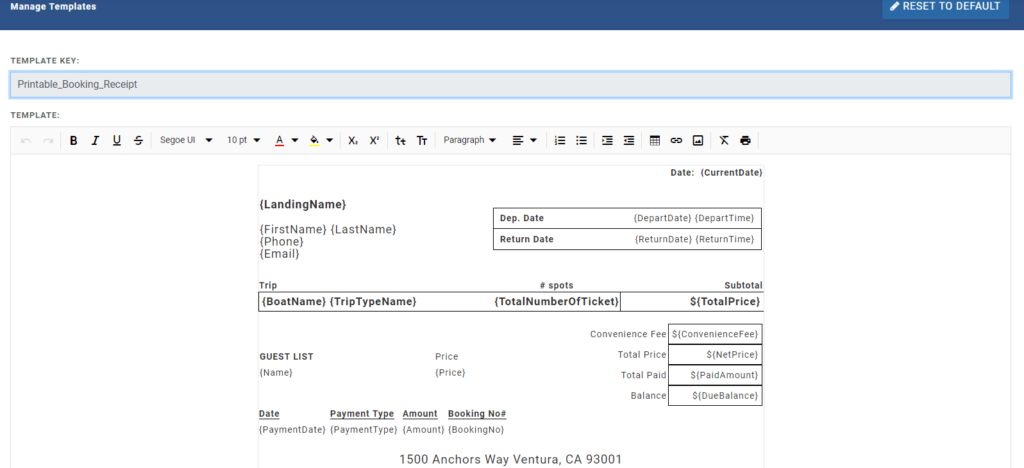
Task: Clear formatting with the Tx icon
Action: [x=724, y=140]
